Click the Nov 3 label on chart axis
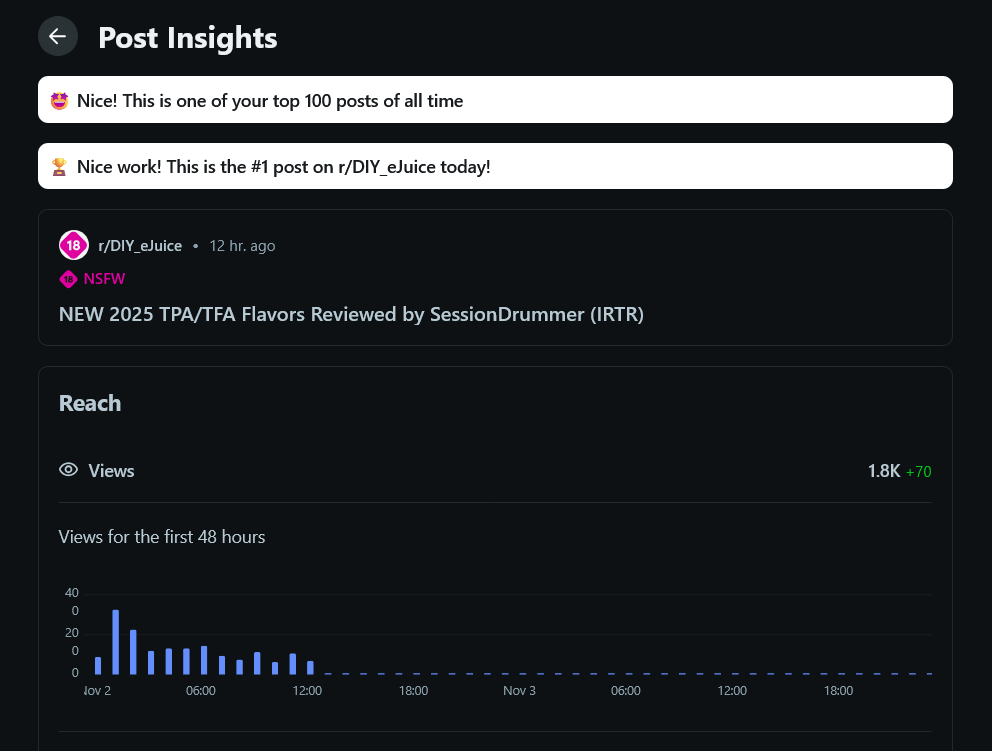 click(x=519, y=691)
